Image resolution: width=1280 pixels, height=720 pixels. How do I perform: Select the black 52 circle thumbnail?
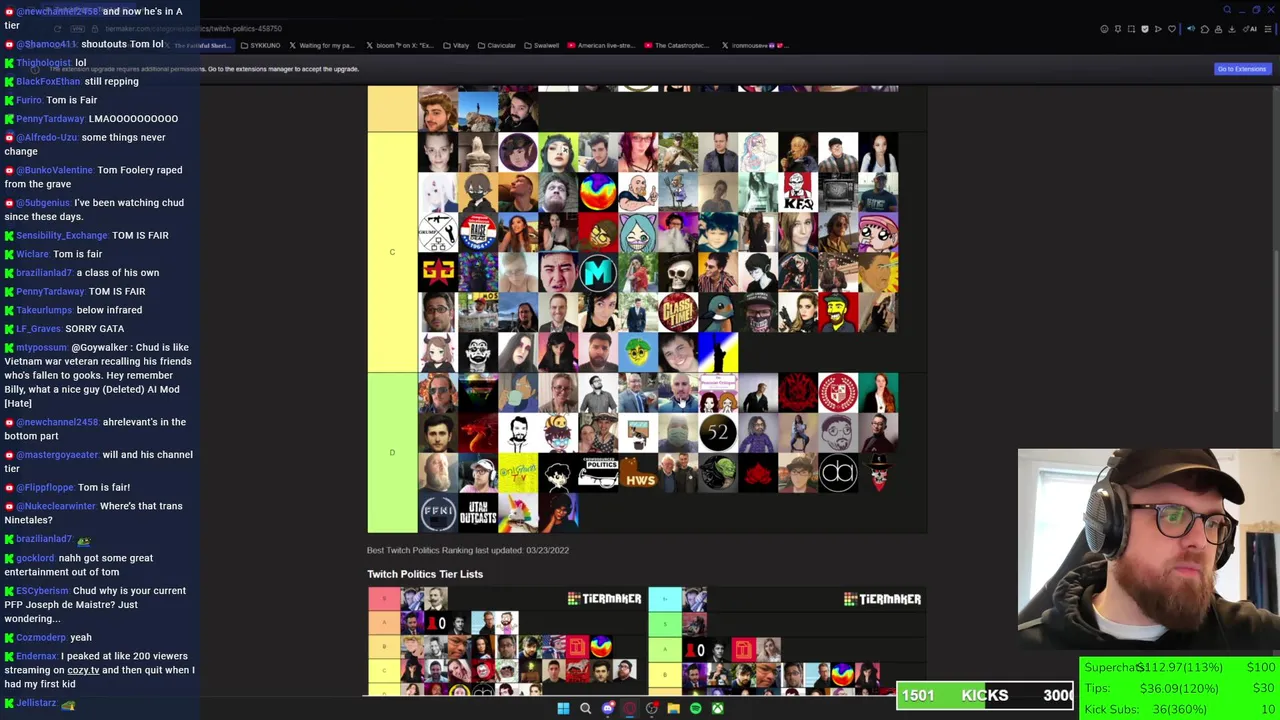point(718,432)
